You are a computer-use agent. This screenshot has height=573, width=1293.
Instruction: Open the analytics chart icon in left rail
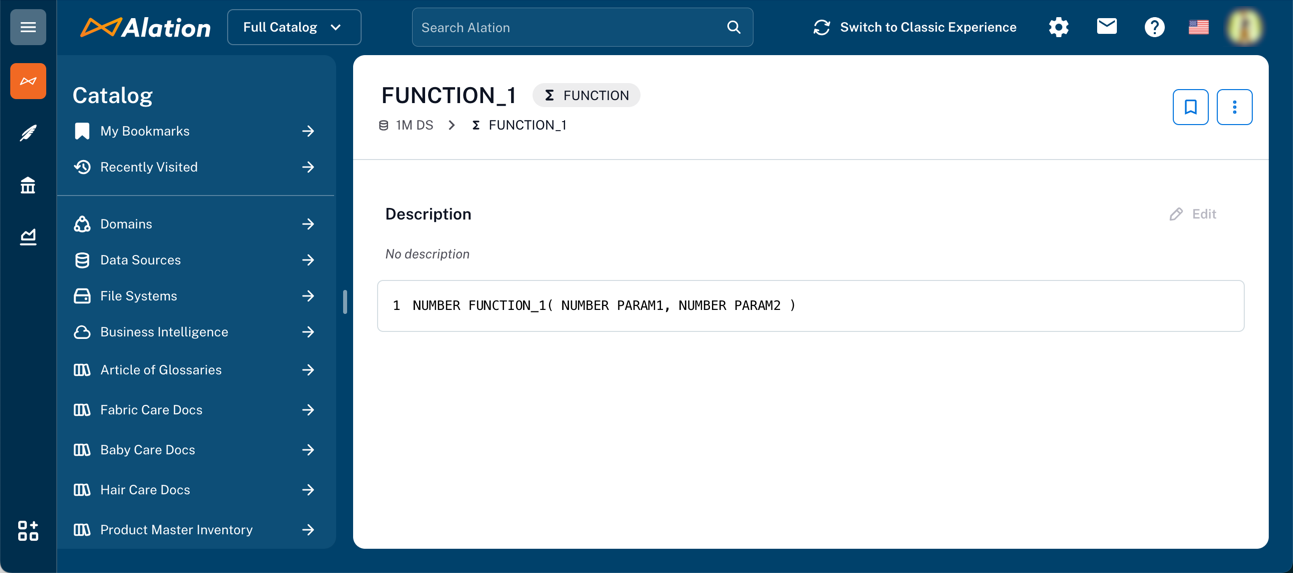coord(28,237)
